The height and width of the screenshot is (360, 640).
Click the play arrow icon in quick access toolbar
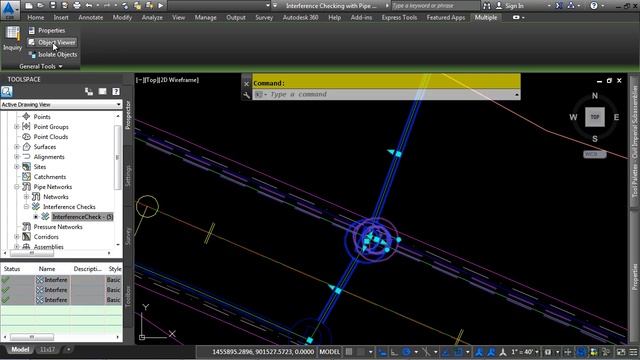[161, 6]
